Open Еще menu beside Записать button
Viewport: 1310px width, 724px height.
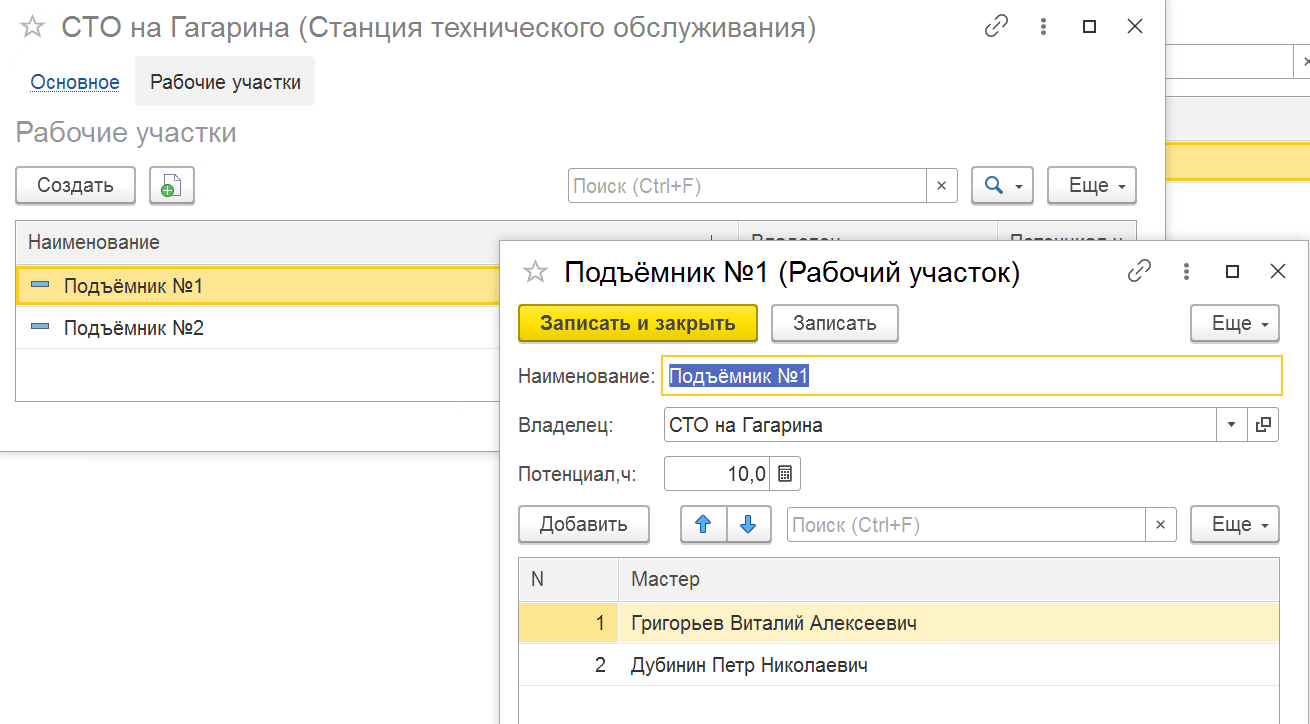click(1235, 323)
